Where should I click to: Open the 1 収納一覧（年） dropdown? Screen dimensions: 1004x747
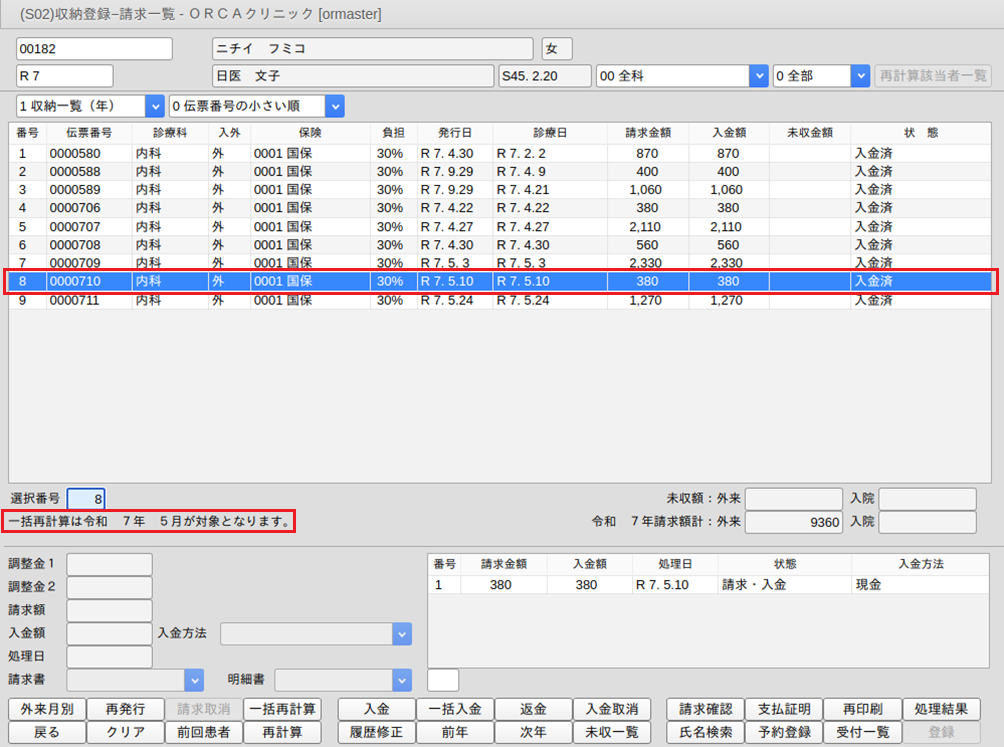154,106
